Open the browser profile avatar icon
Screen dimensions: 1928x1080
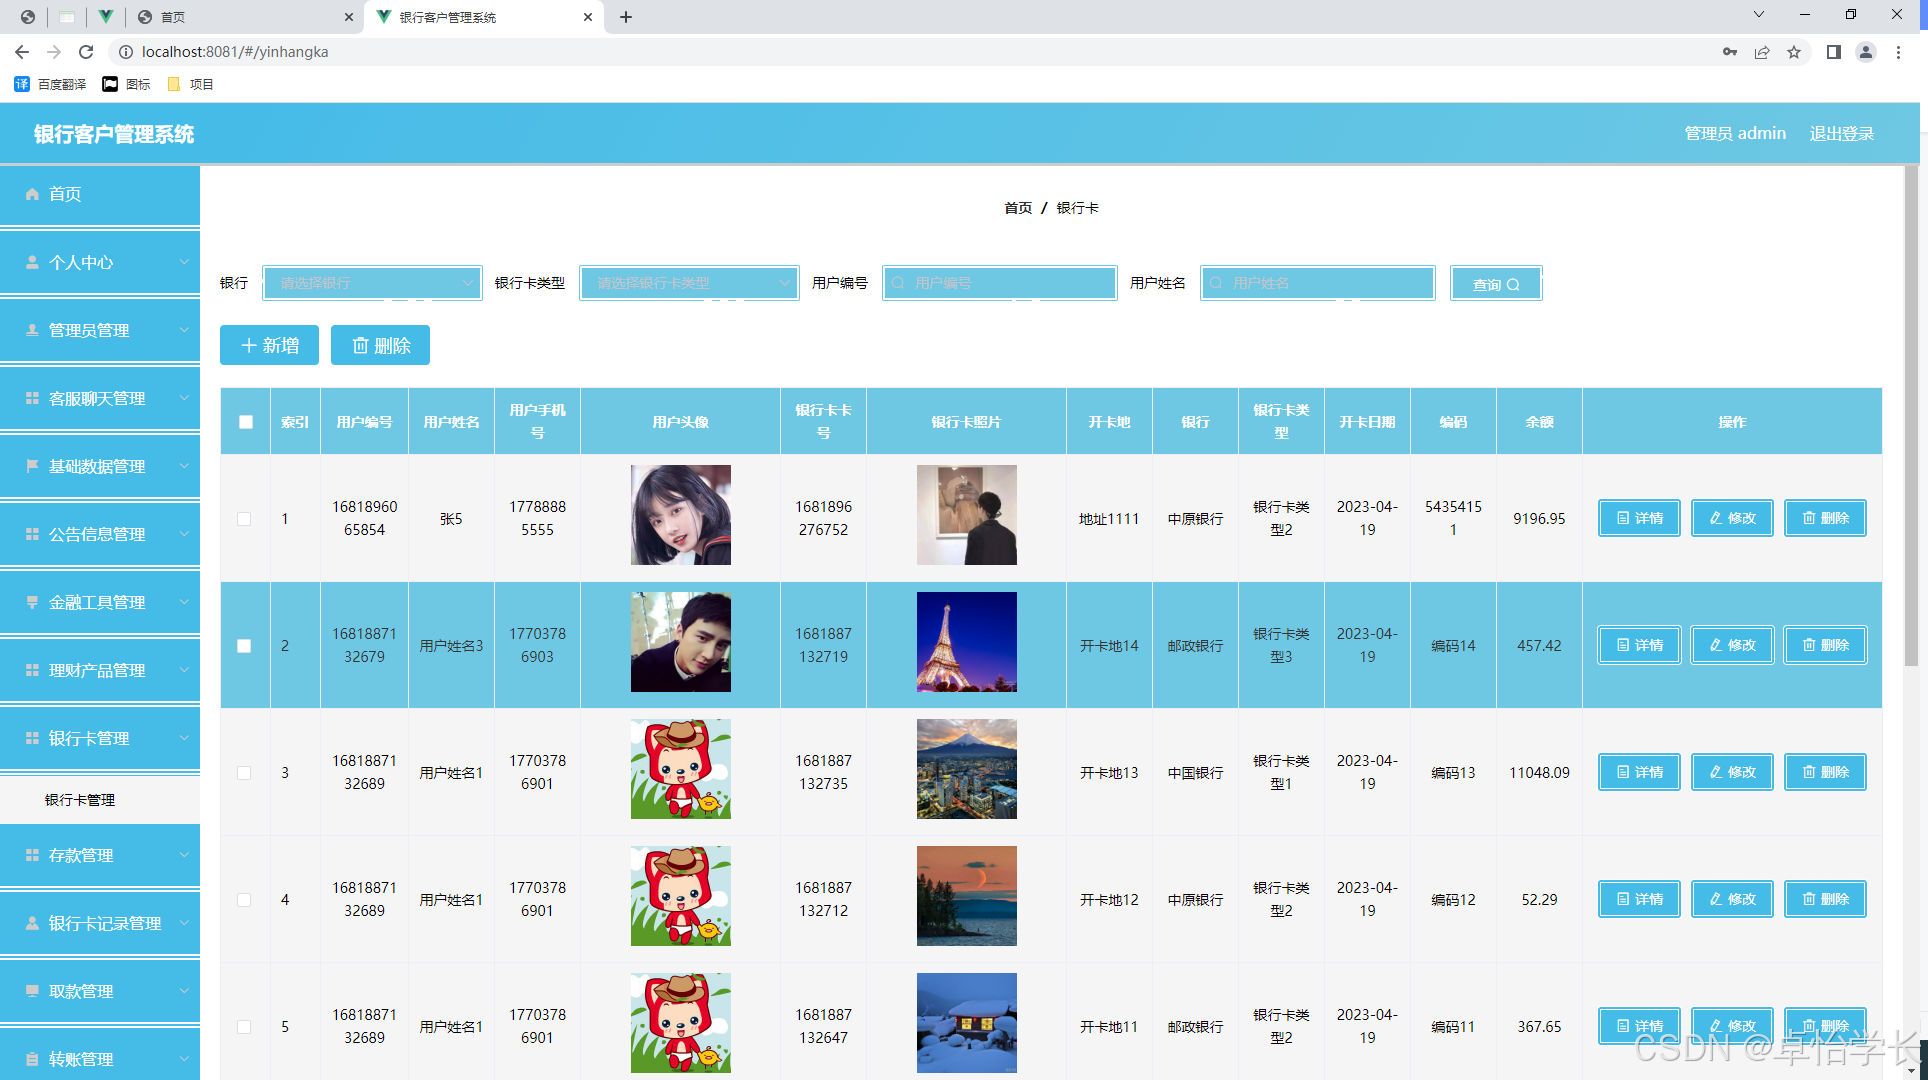point(1866,52)
